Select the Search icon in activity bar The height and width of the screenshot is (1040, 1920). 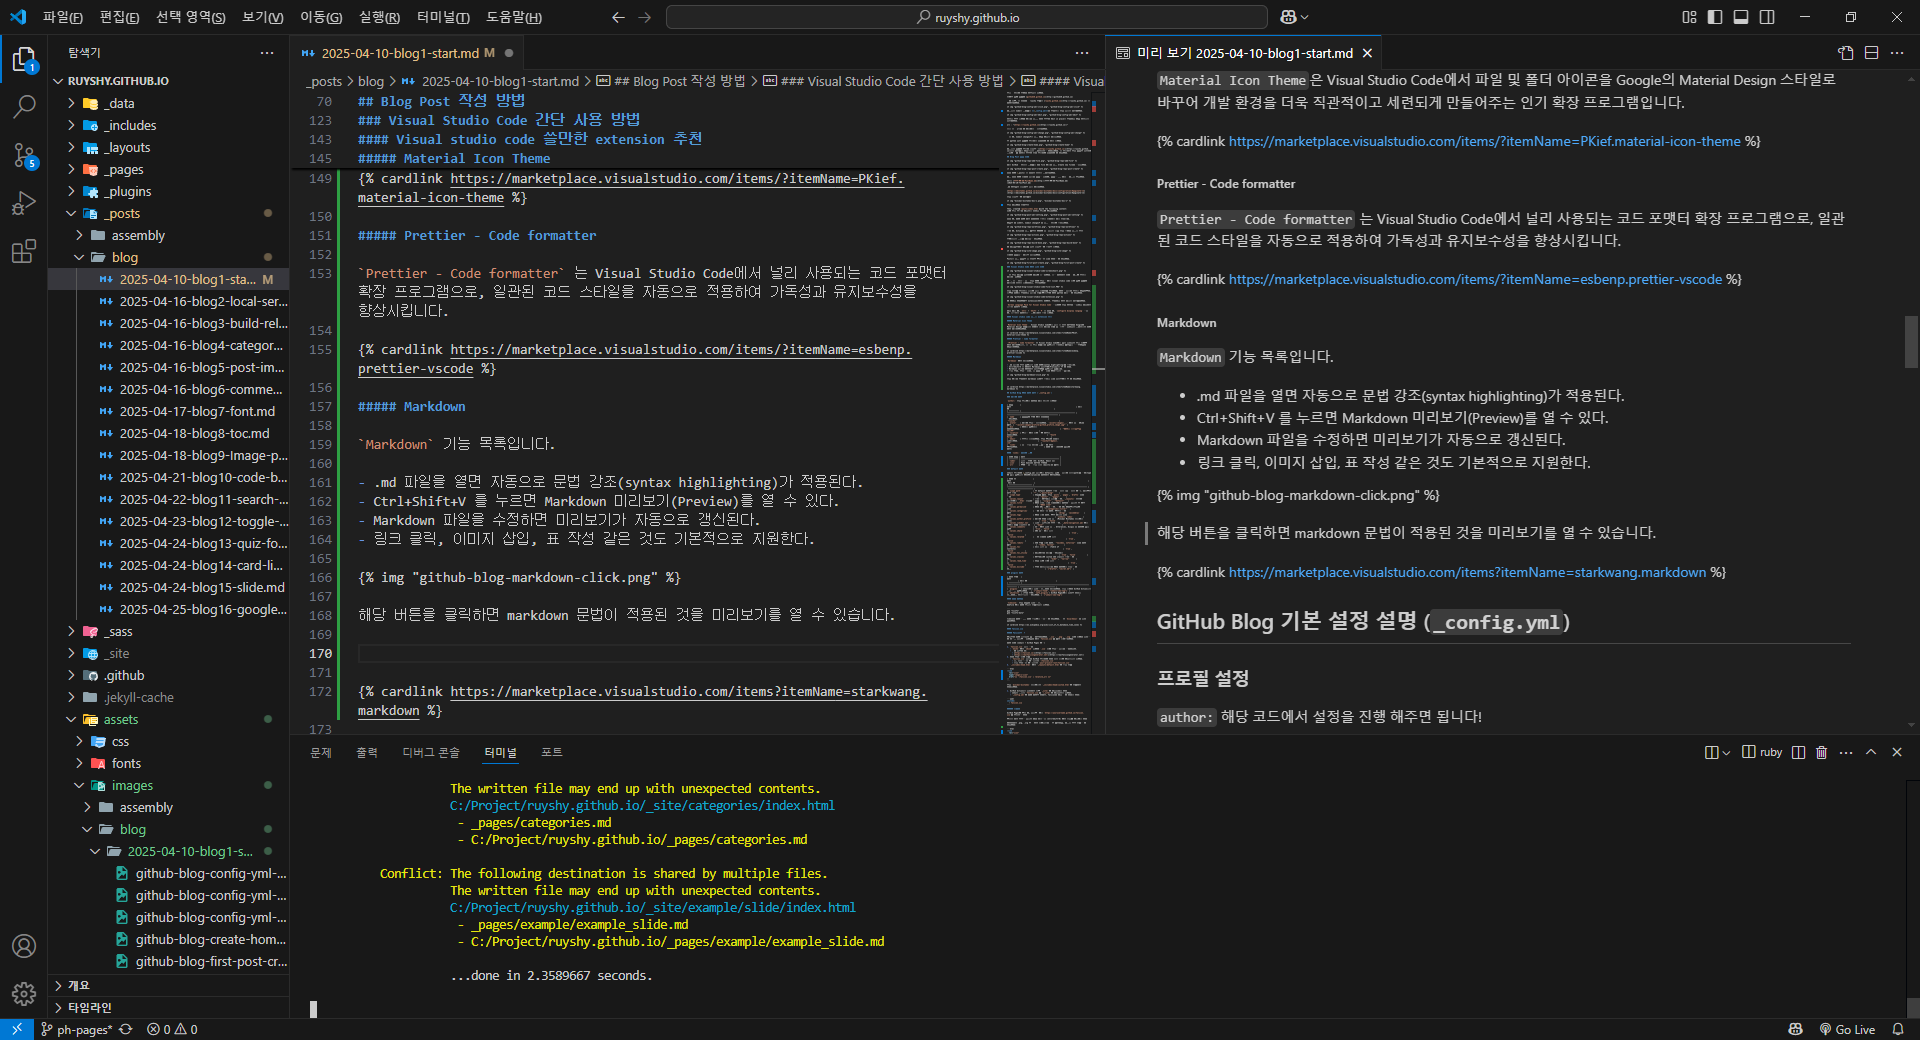[x=24, y=107]
